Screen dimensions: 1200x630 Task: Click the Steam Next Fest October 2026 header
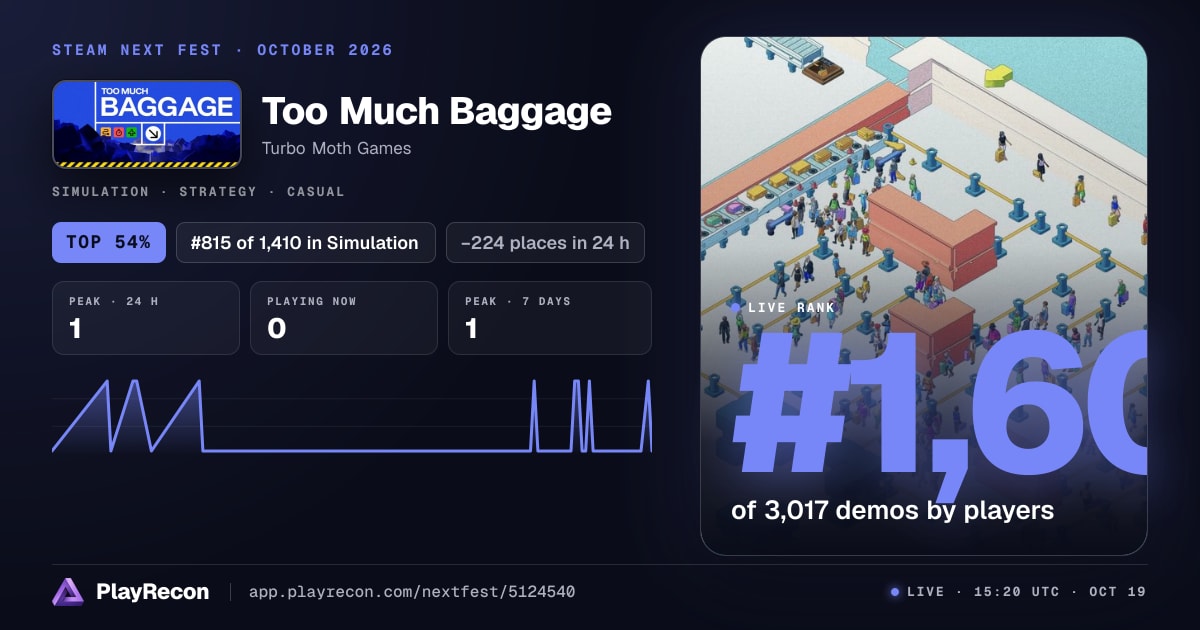tap(222, 50)
